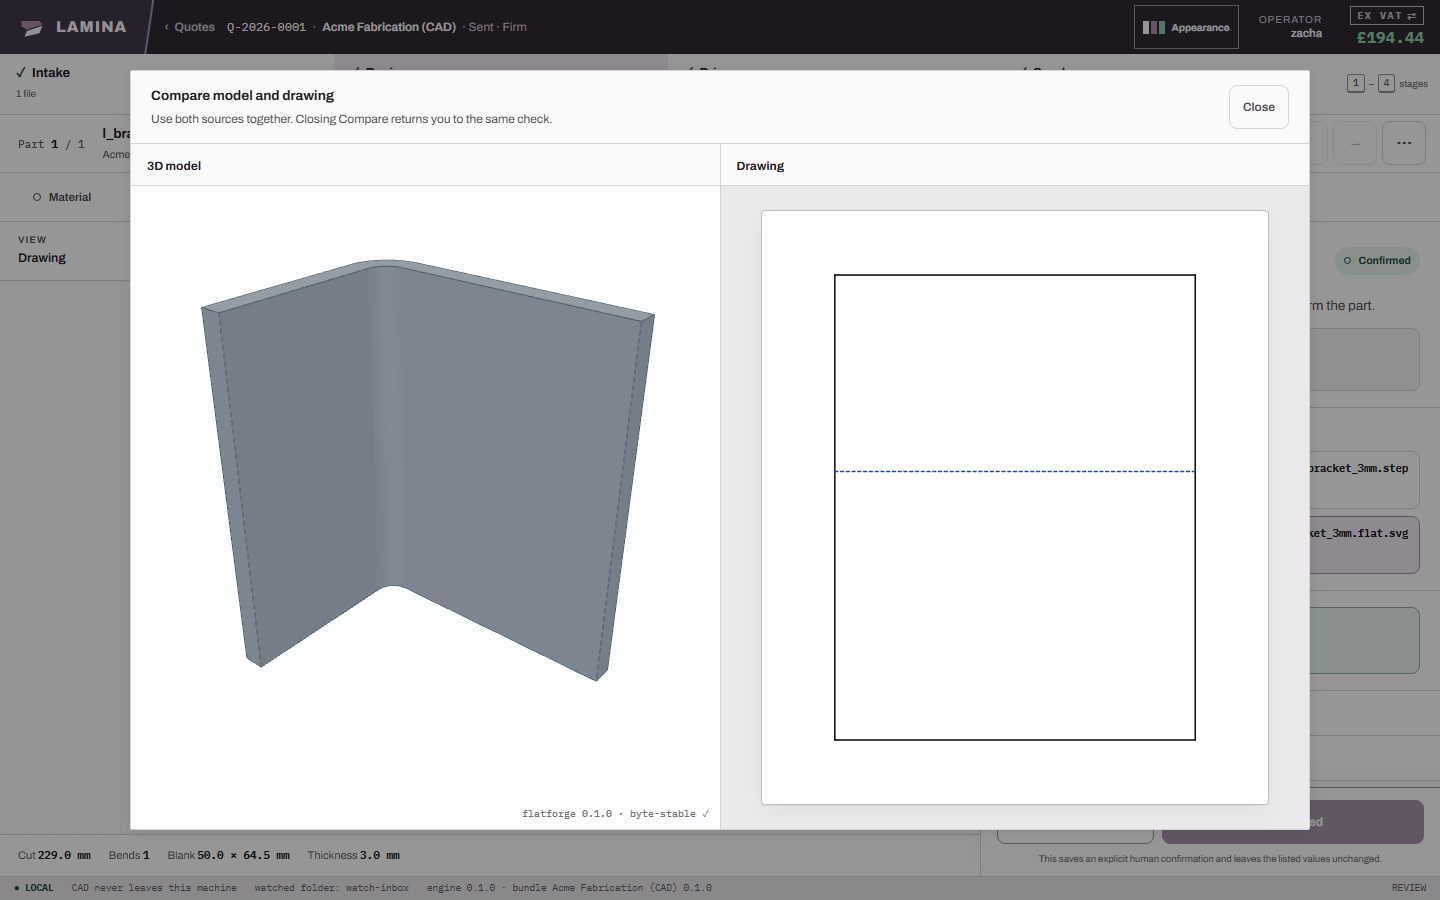Click the flatforge 0.1.0 byte-stable label
Image resolution: width=1440 pixels, height=900 pixels.
coord(615,814)
